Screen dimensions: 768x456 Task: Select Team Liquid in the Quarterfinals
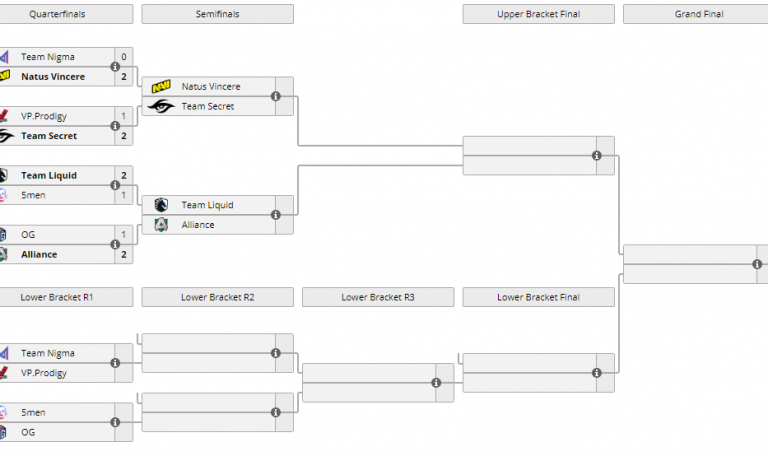49,175
